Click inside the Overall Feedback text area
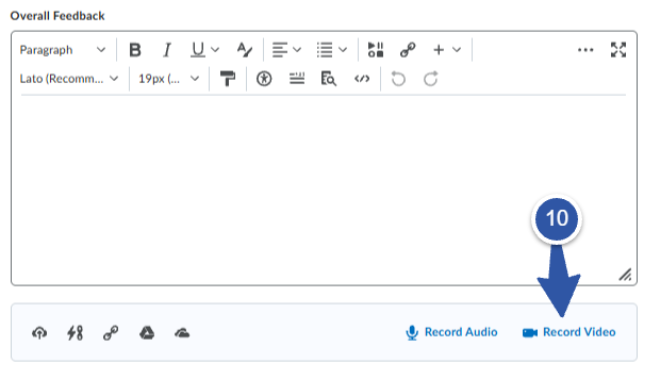 [324, 189]
